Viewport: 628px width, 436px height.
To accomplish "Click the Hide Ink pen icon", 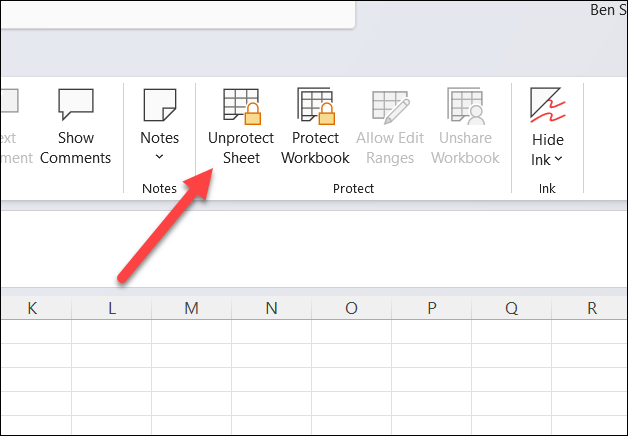I will [x=547, y=106].
